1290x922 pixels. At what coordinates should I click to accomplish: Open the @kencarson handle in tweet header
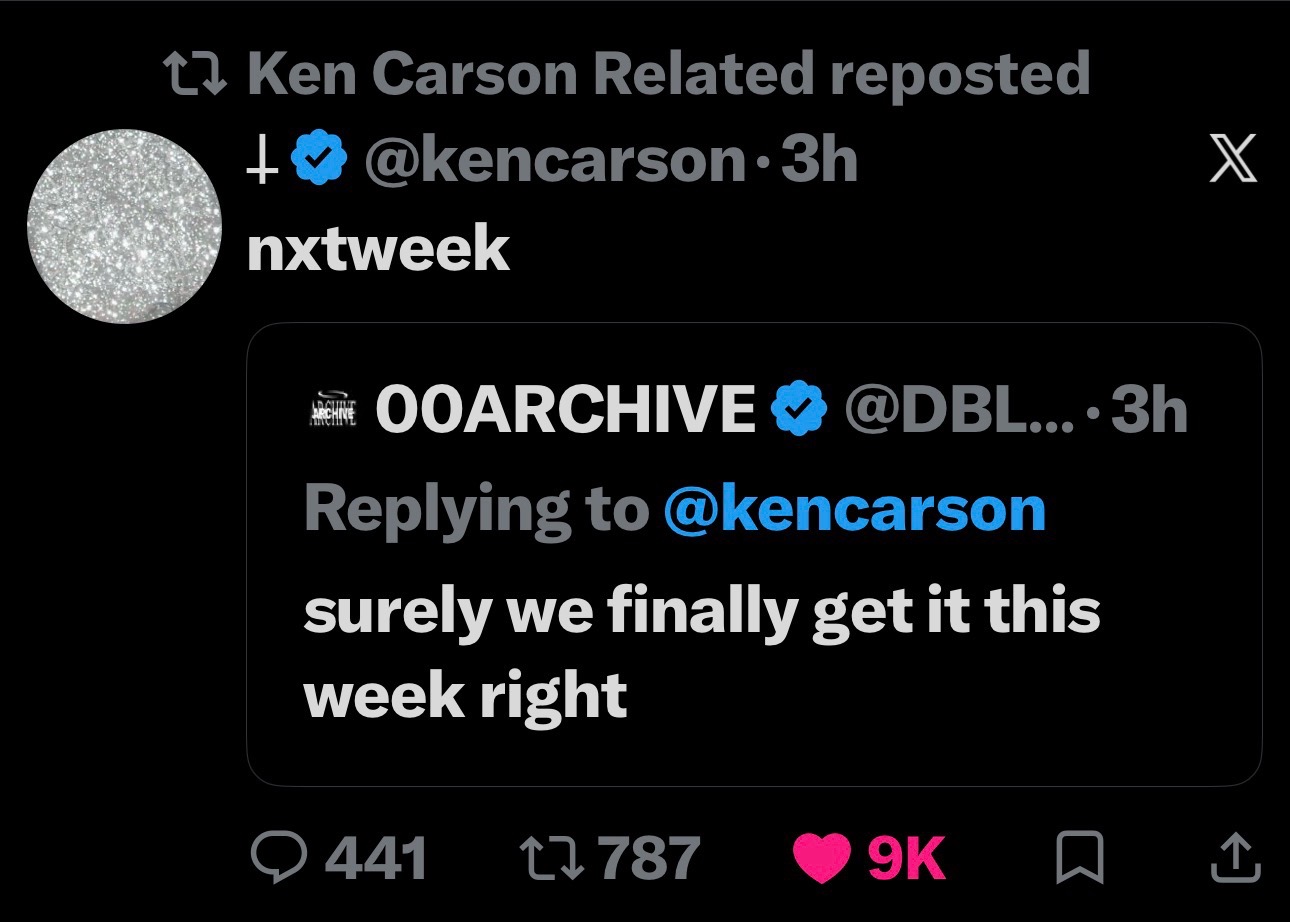tap(555, 160)
